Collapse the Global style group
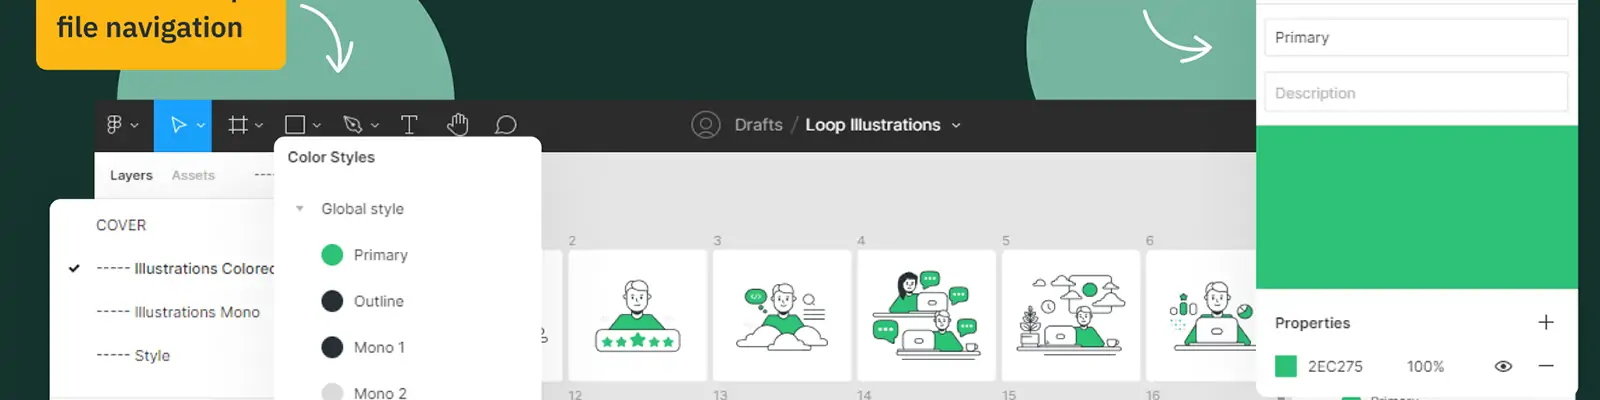 pos(299,209)
